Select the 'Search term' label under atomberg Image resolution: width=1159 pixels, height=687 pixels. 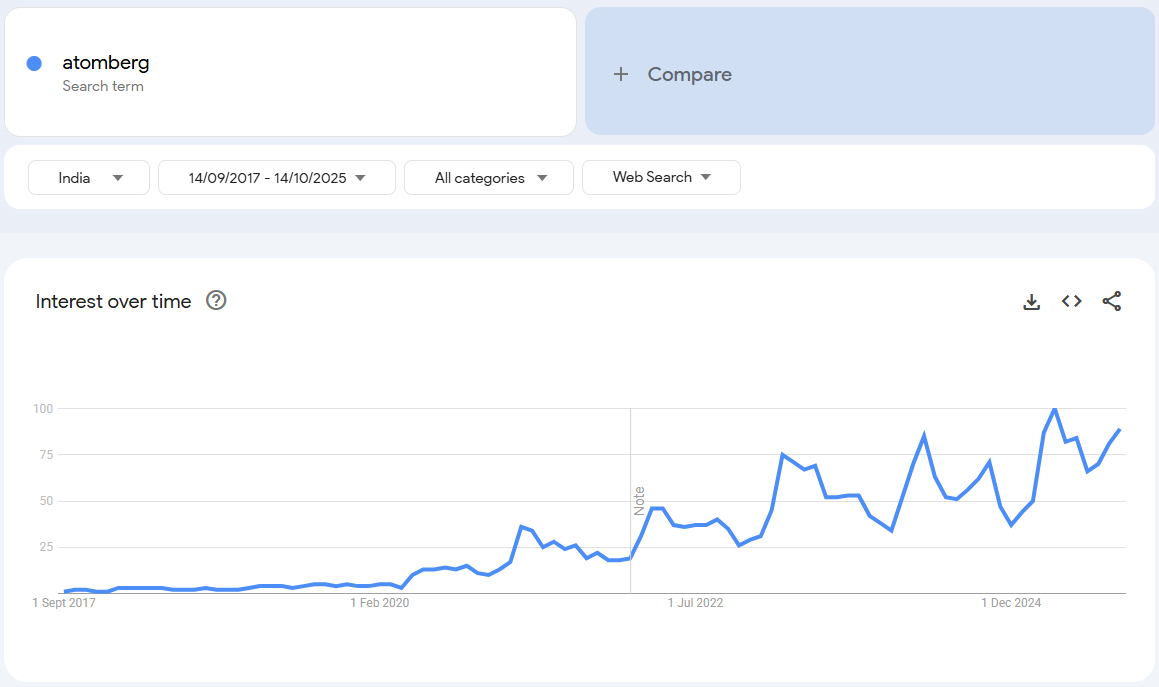pos(103,87)
